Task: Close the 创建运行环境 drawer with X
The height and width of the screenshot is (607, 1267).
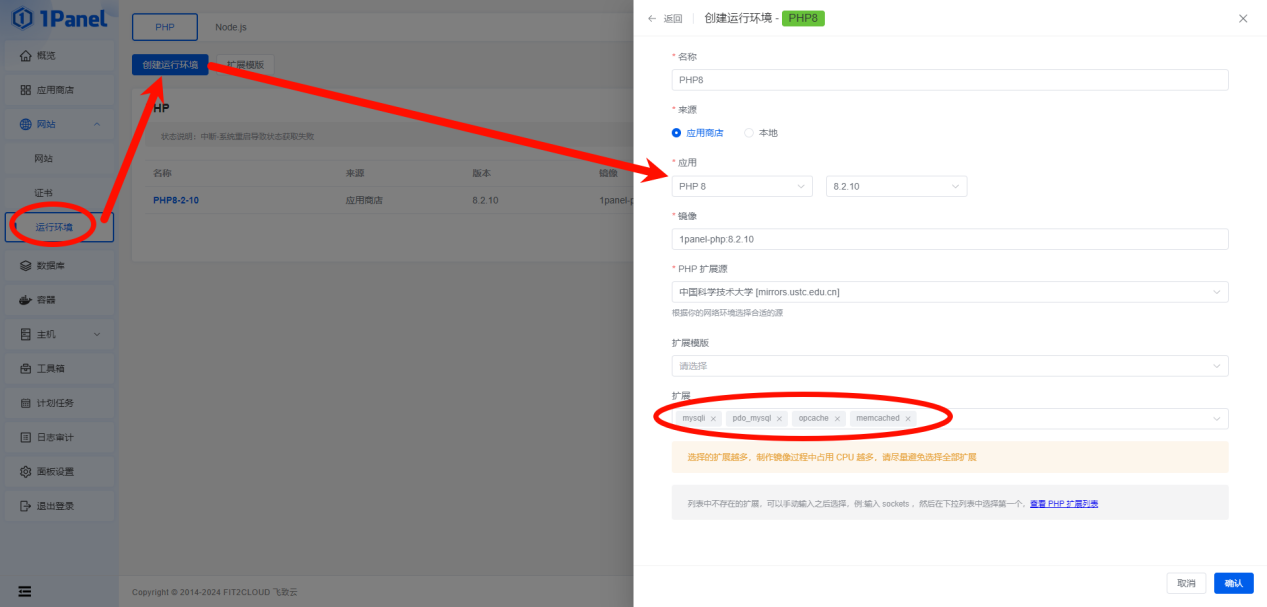Action: [1243, 18]
